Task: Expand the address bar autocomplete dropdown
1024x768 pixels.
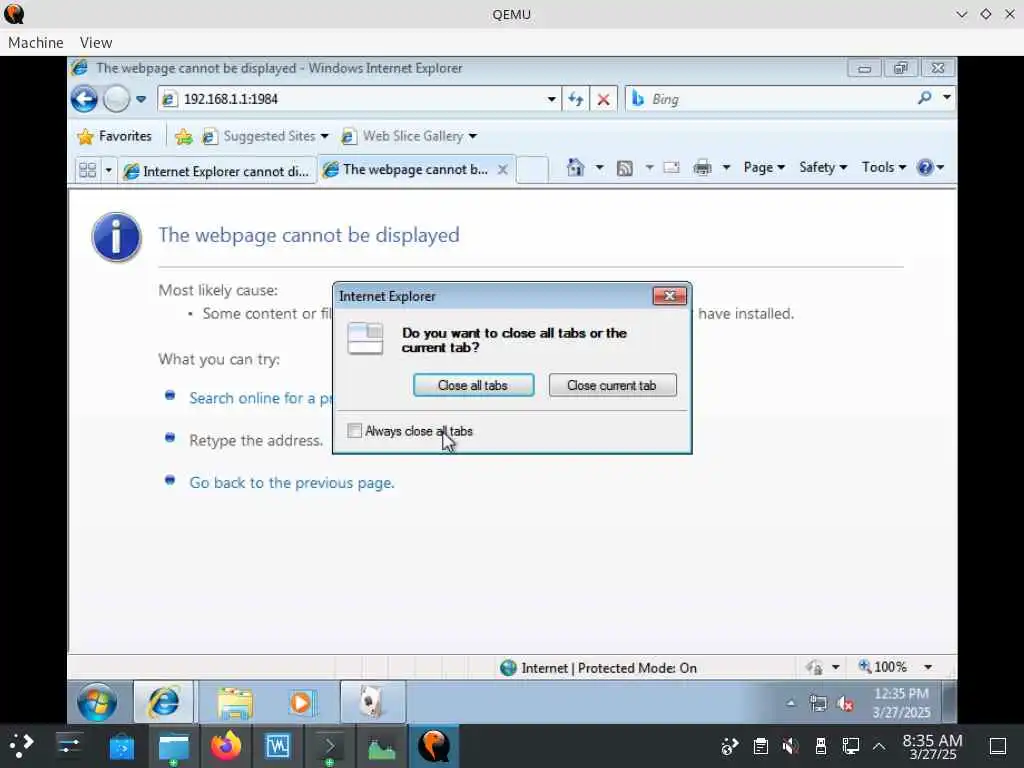Action: 552,99
